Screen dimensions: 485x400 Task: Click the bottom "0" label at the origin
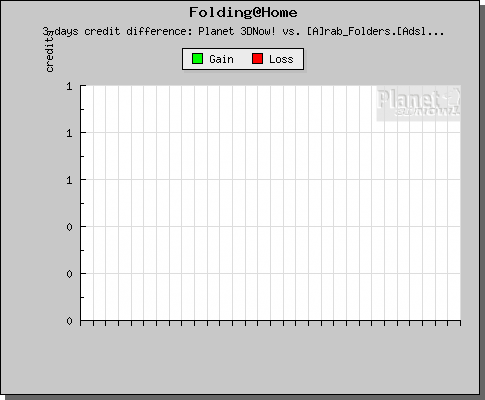[69, 321]
